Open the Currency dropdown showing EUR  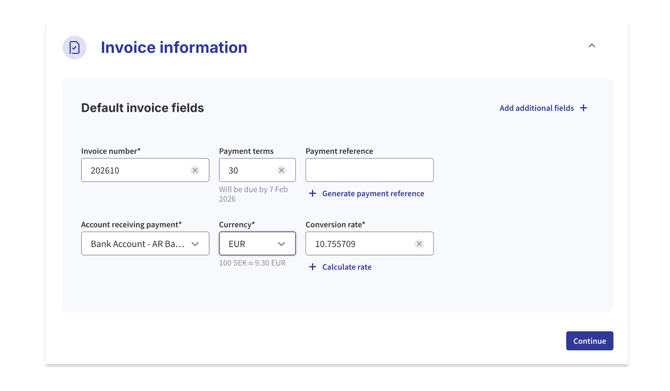click(x=257, y=244)
